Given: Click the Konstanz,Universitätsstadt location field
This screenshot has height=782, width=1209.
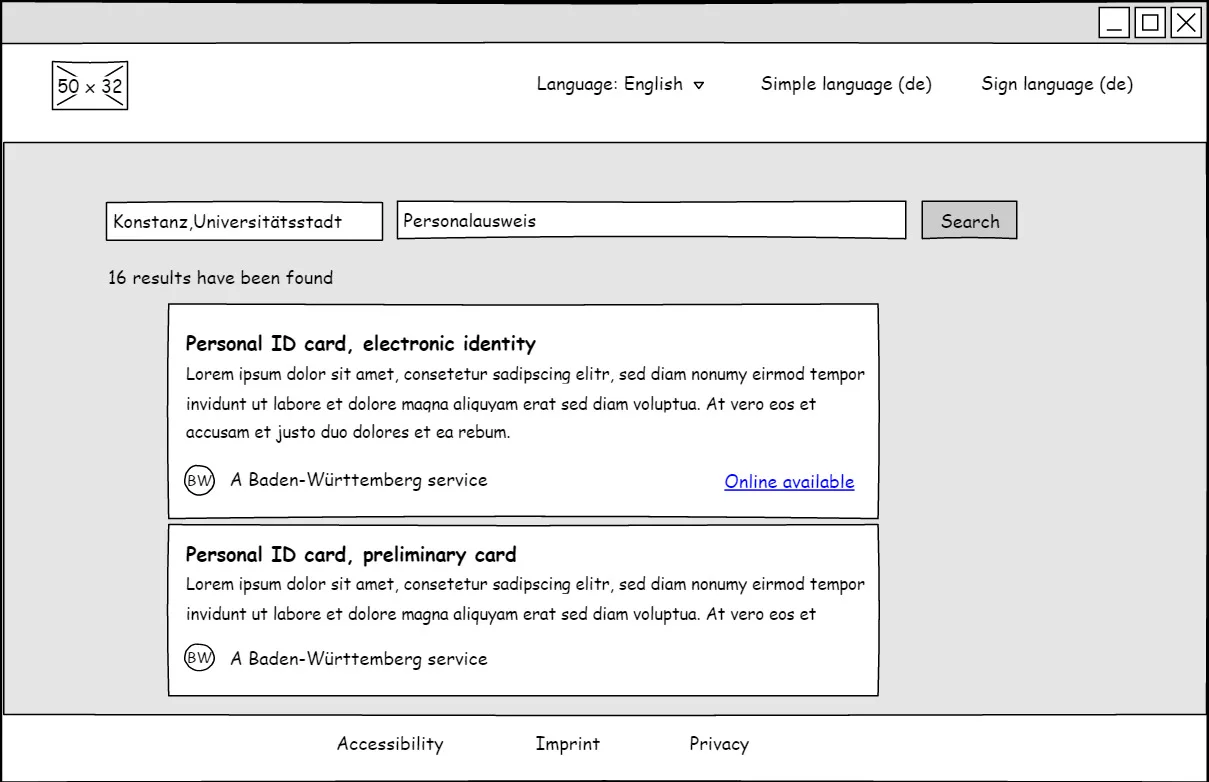Looking at the screenshot, I should [x=244, y=222].
